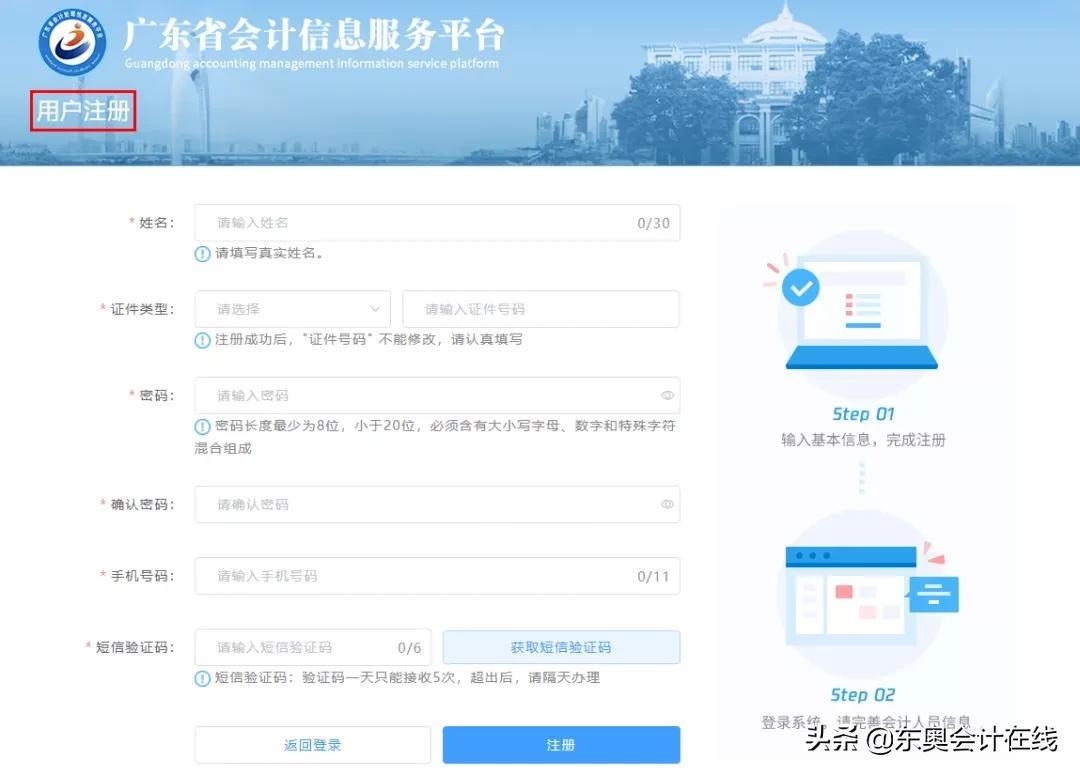Click 获取短信验证码 button
This screenshot has width=1080, height=775.
pyautogui.click(x=561, y=648)
